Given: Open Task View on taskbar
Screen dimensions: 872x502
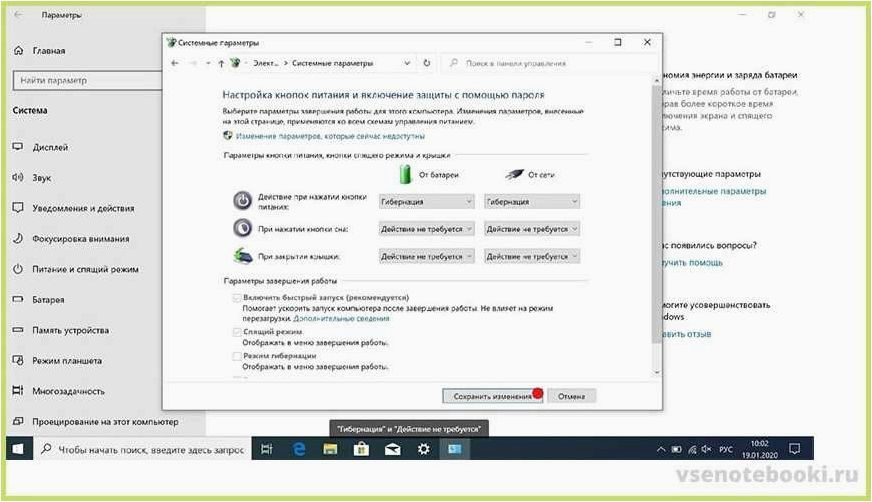Looking at the screenshot, I should pos(267,449).
